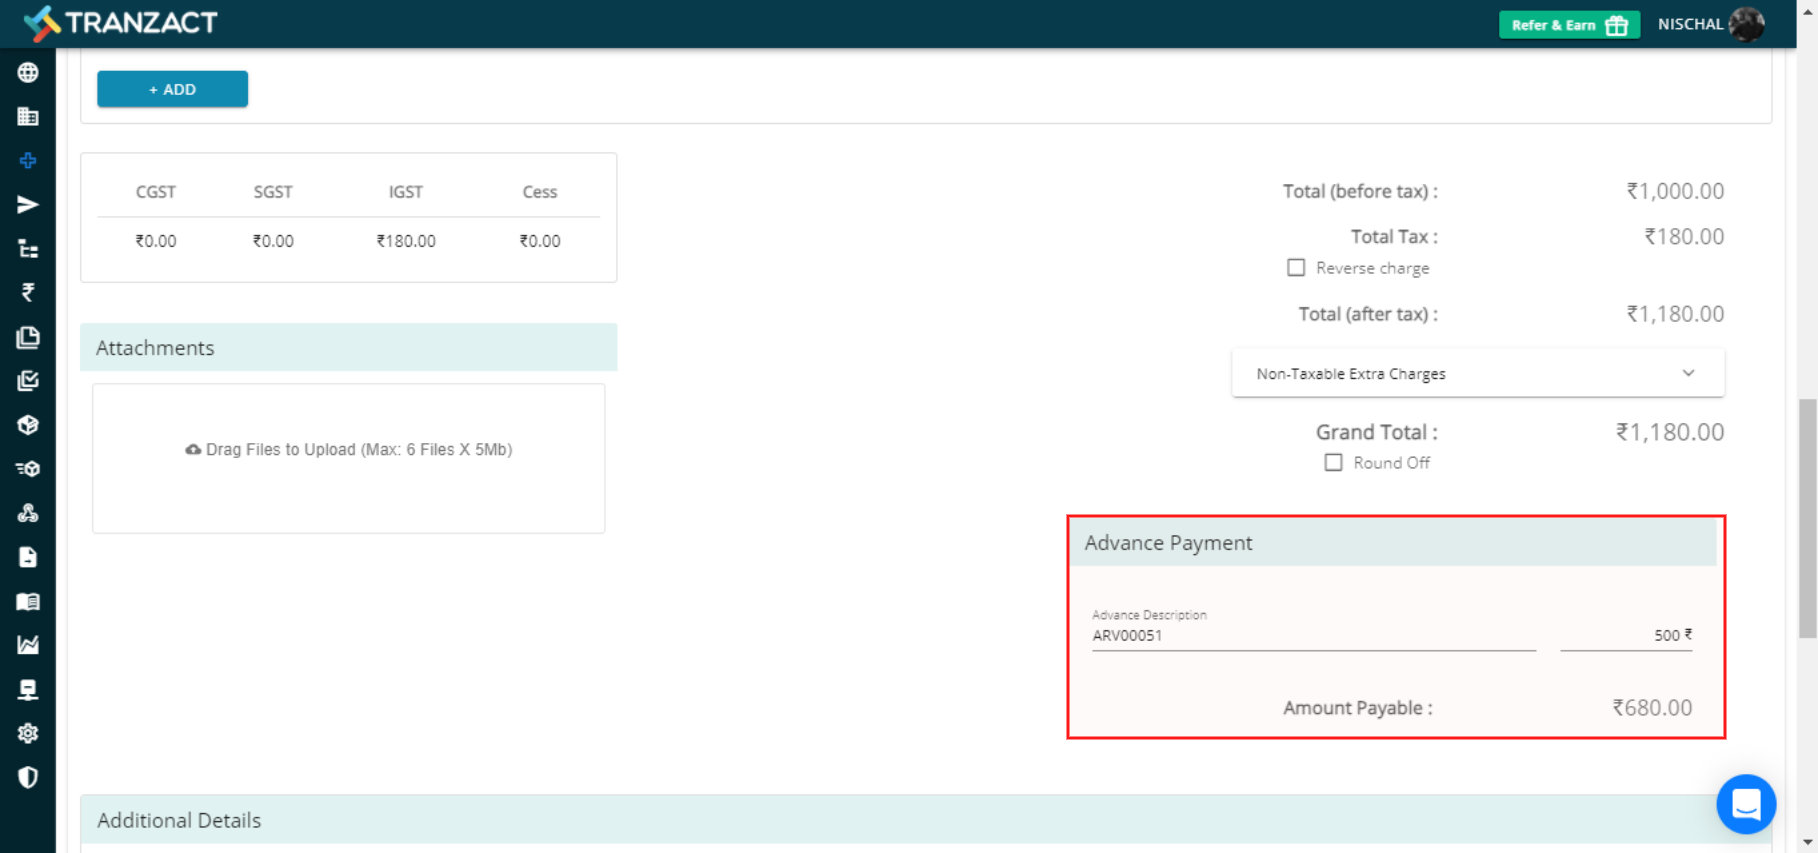Image resolution: width=1818 pixels, height=853 pixels.
Task: Click the Advance Payment section header
Action: click(1393, 542)
